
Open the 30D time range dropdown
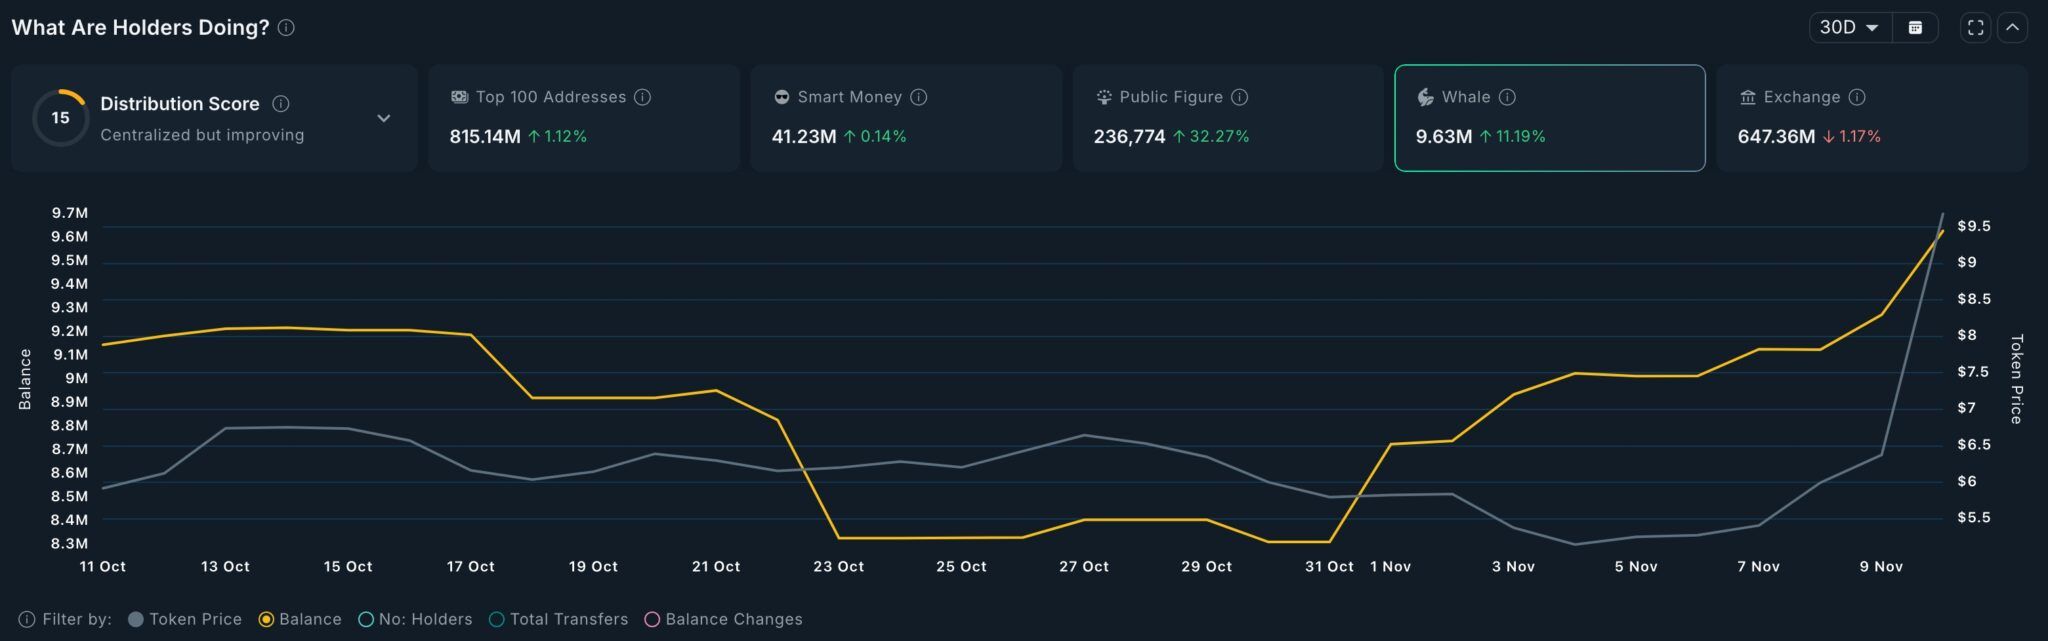coord(1849,28)
